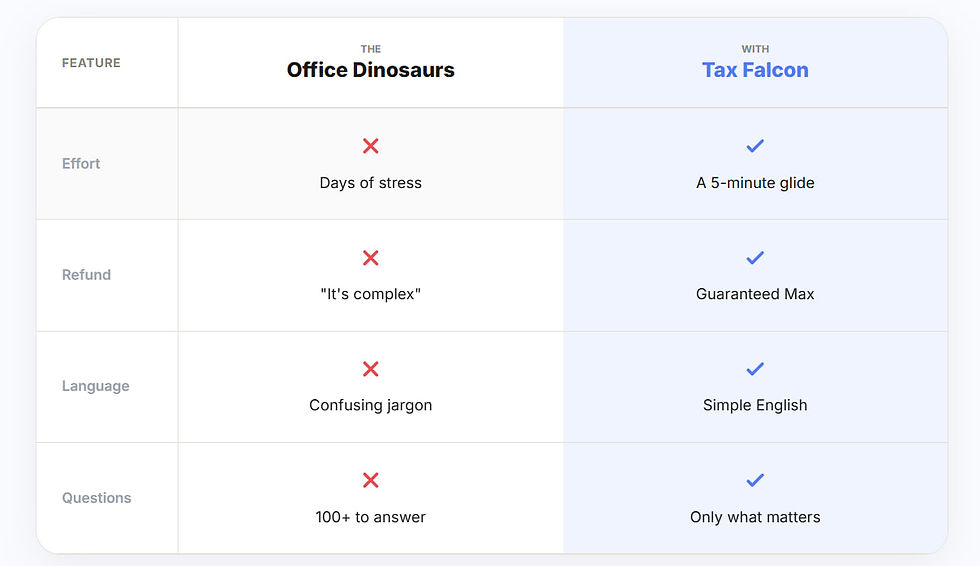The height and width of the screenshot is (566, 980).
Task: Click the blue checkmark in Questions row
Action: [755, 480]
